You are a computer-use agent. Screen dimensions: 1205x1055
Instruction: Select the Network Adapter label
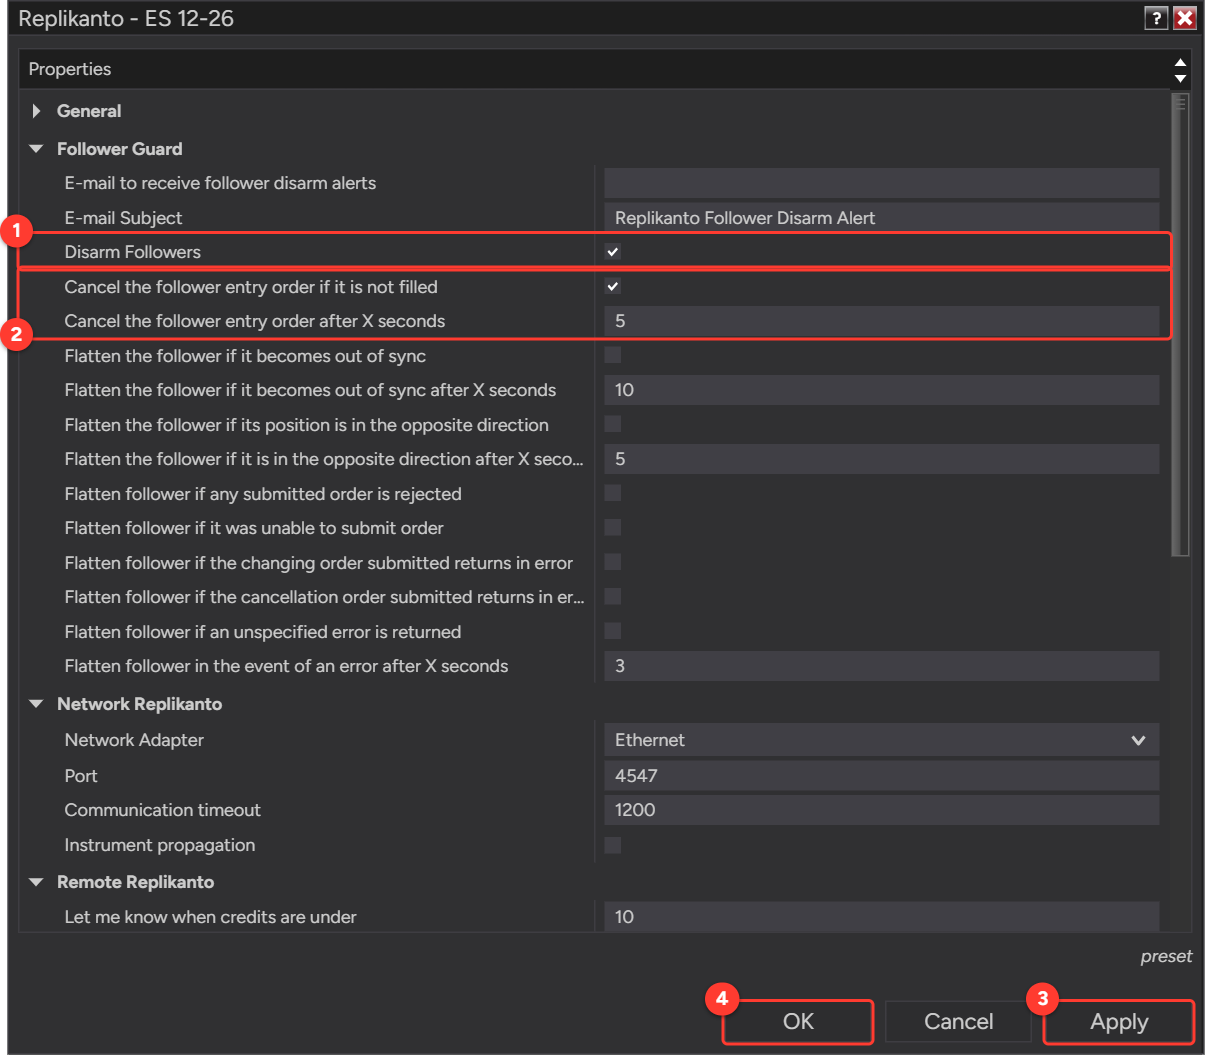[x=134, y=740]
